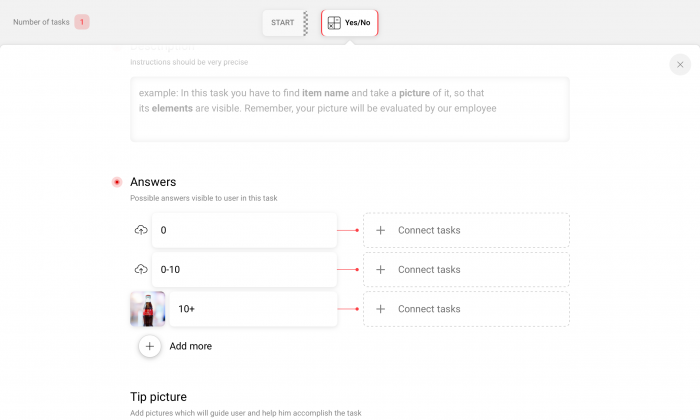Click the plus icon beside Add more
This screenshot has height=420, width=700.
(x=150, y=346)
